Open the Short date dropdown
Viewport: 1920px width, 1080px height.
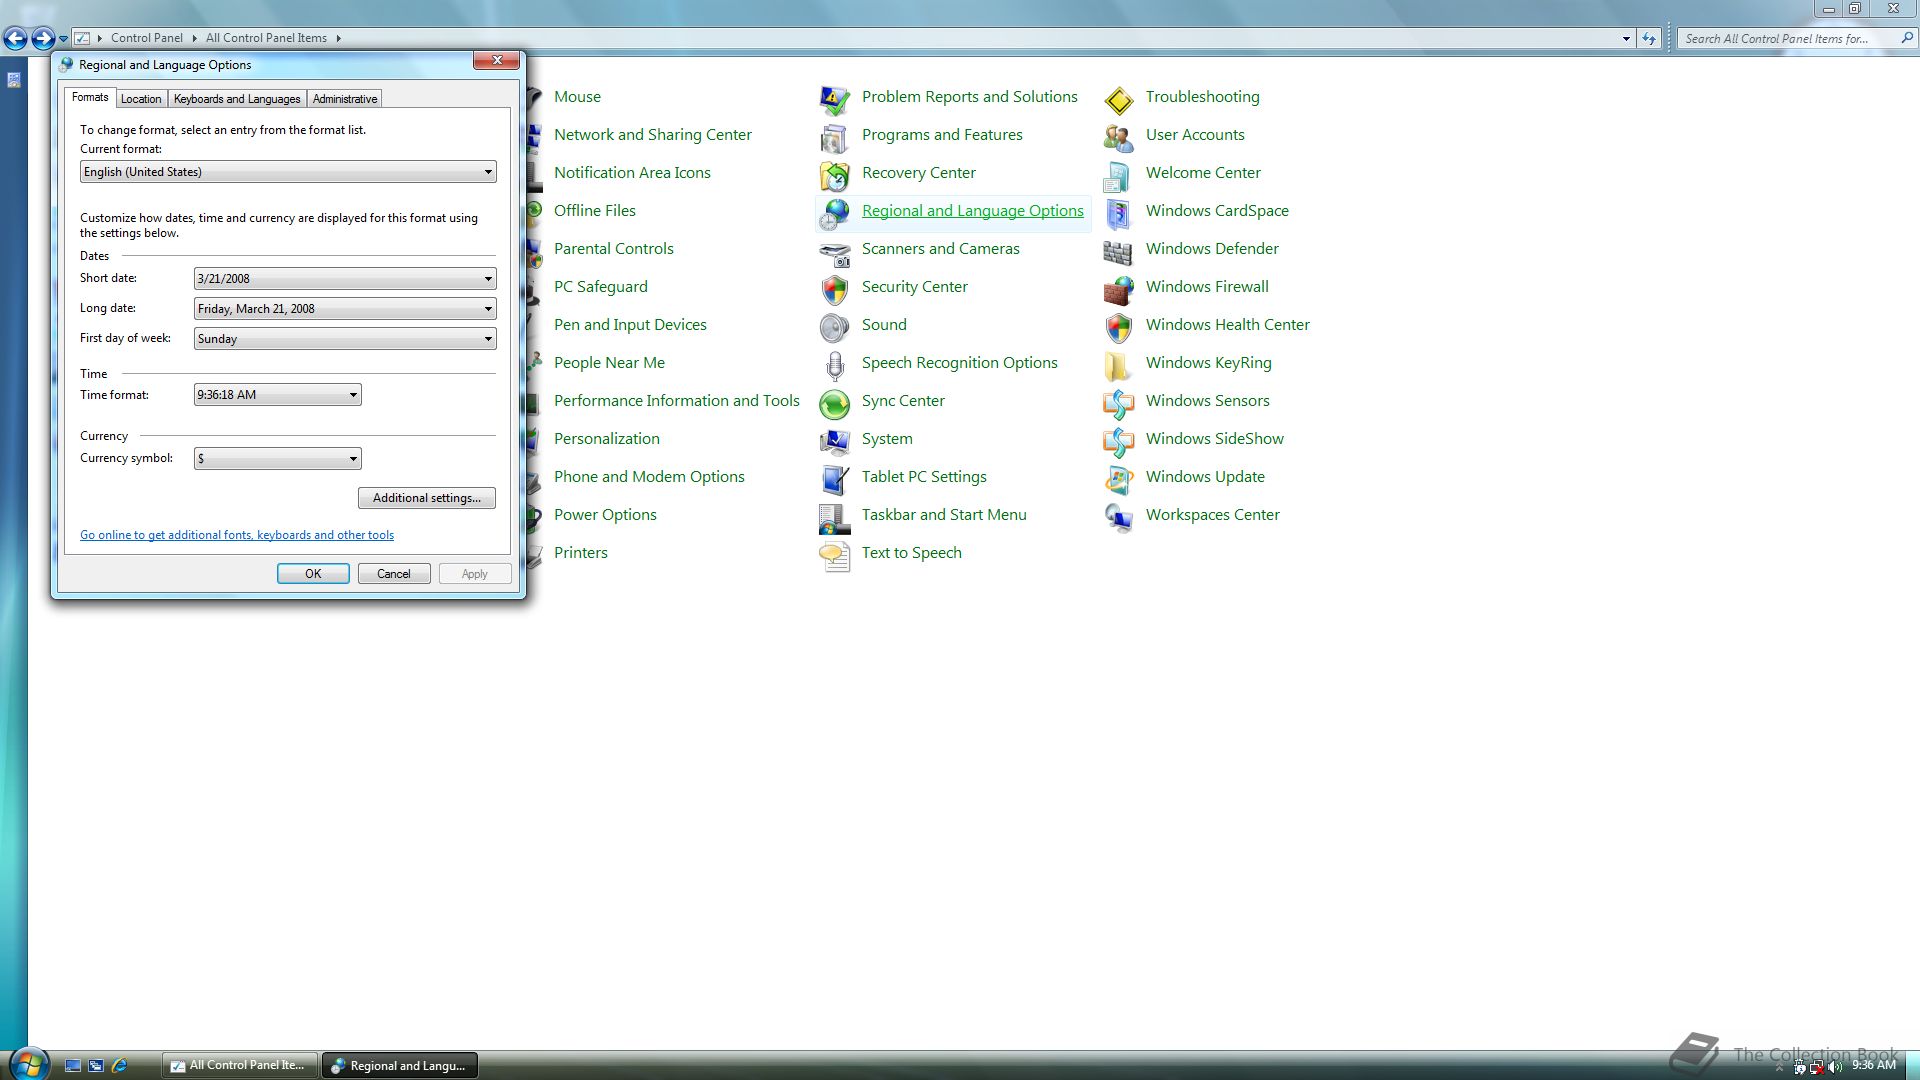pos(345,278)
